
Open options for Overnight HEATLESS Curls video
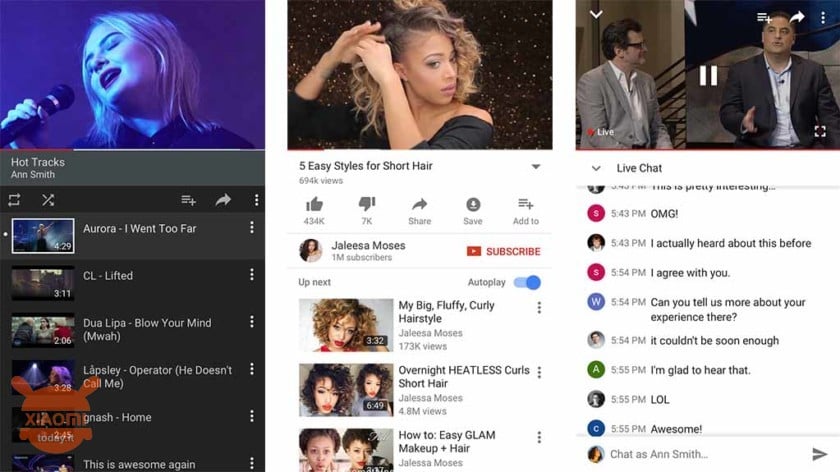pos(539,372)
